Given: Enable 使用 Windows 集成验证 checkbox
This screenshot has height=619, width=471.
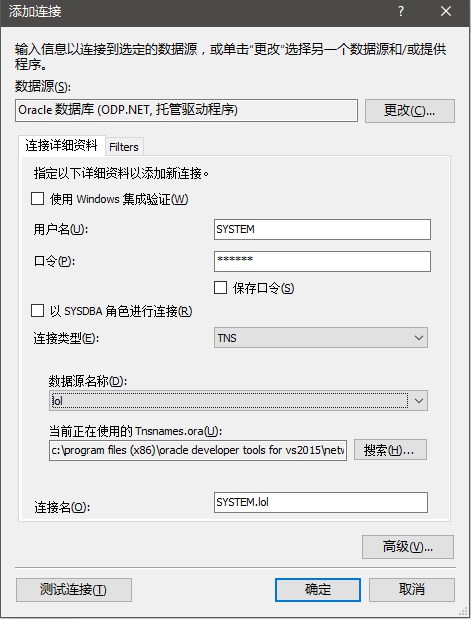Looking at the screenshot, I should [38, 199].
